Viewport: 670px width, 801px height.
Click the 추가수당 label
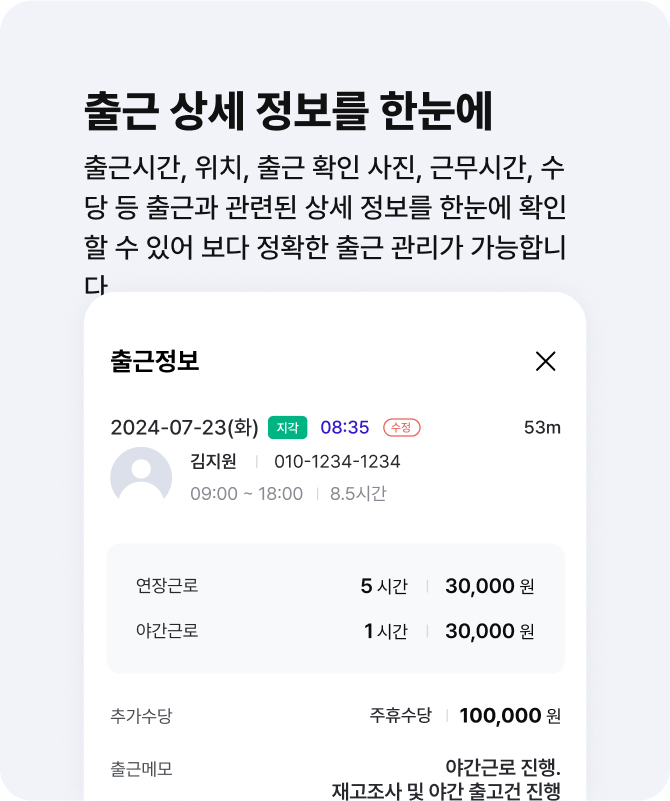(141, 716)
